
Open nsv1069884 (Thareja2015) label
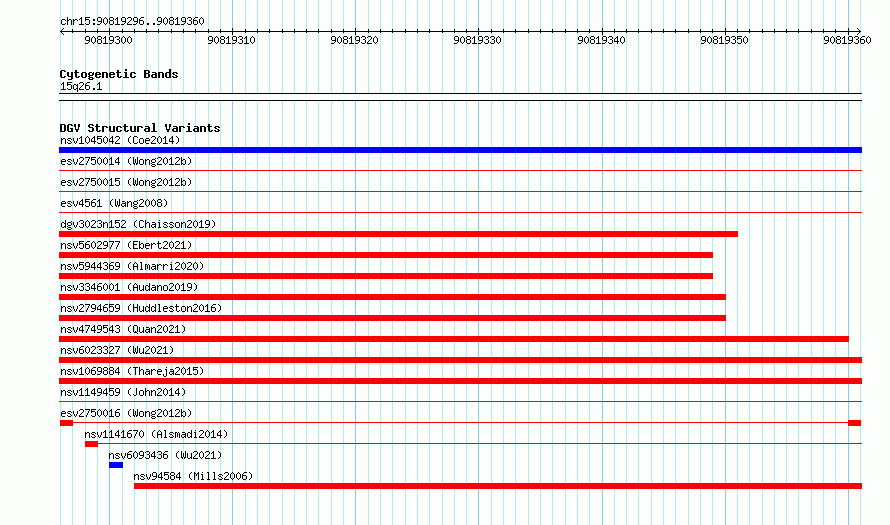pos(132,371)
